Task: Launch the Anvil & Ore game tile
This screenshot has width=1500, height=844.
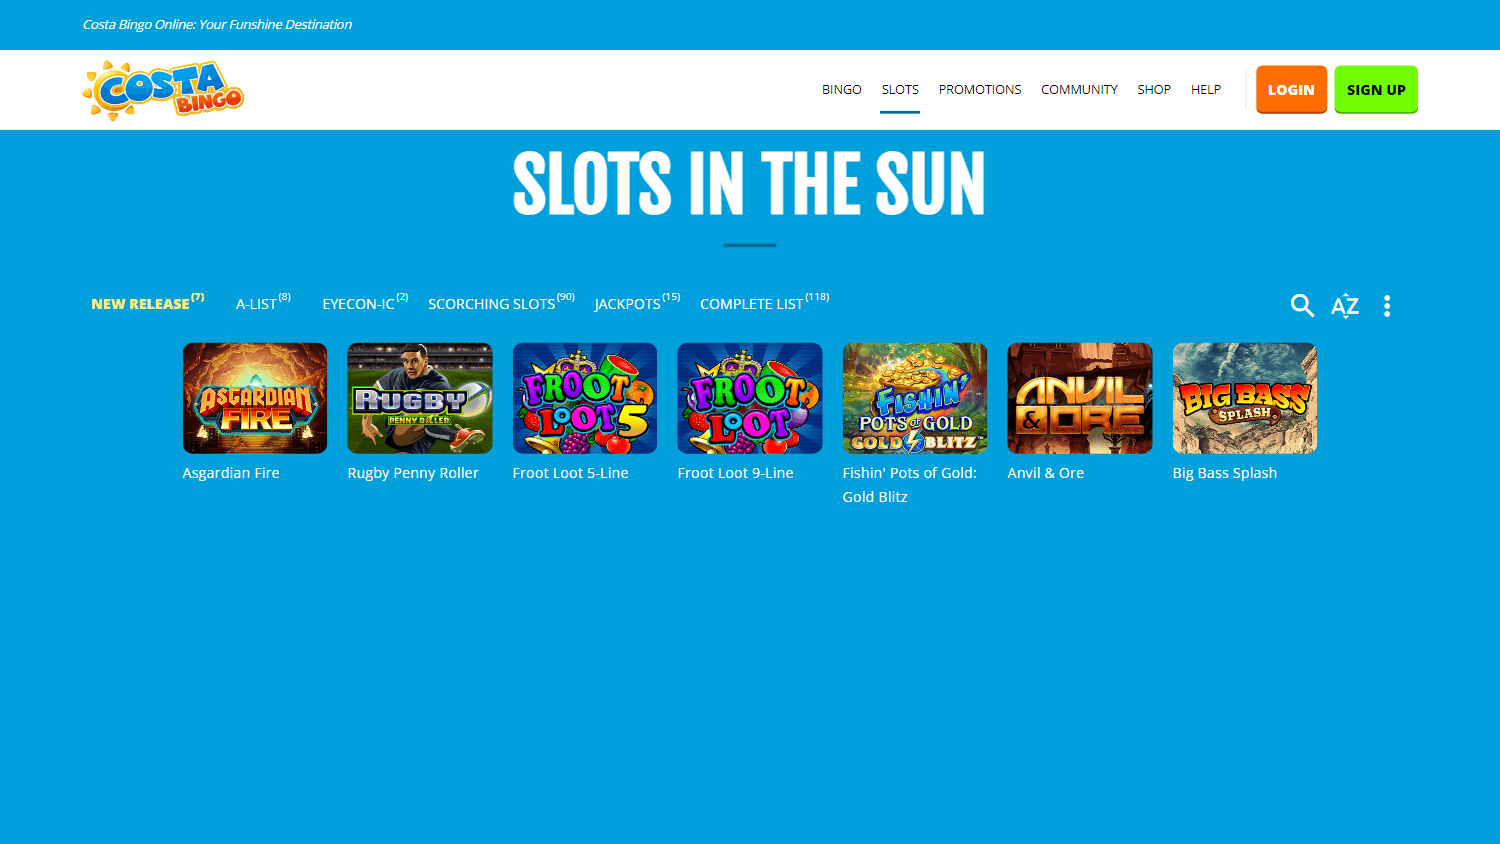Action: coord(1080,398)
